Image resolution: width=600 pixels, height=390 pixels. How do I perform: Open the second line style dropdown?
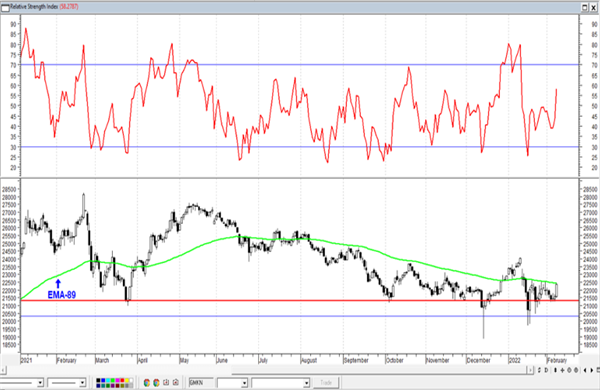(x=82, y=382)
